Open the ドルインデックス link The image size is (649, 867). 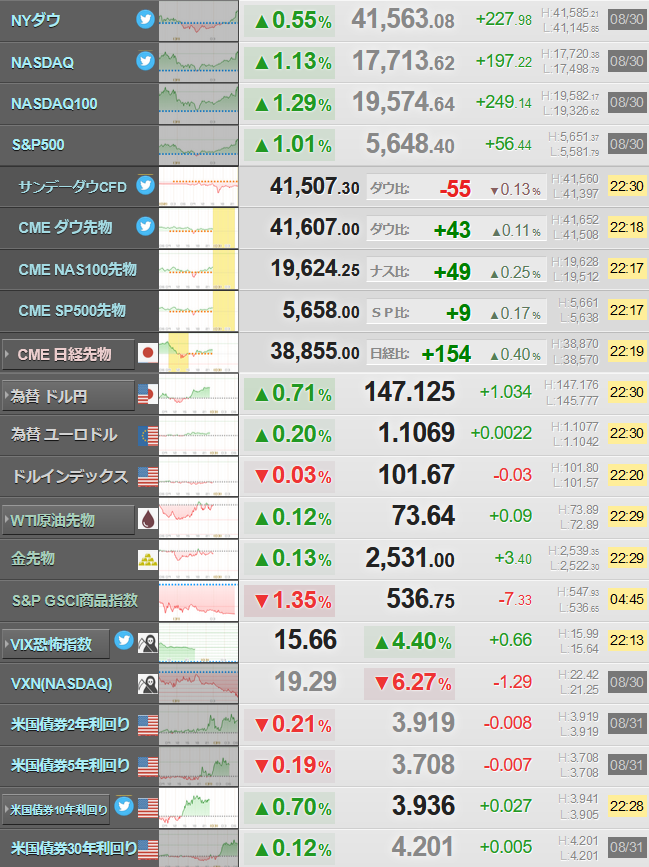[x=70, y=476]
